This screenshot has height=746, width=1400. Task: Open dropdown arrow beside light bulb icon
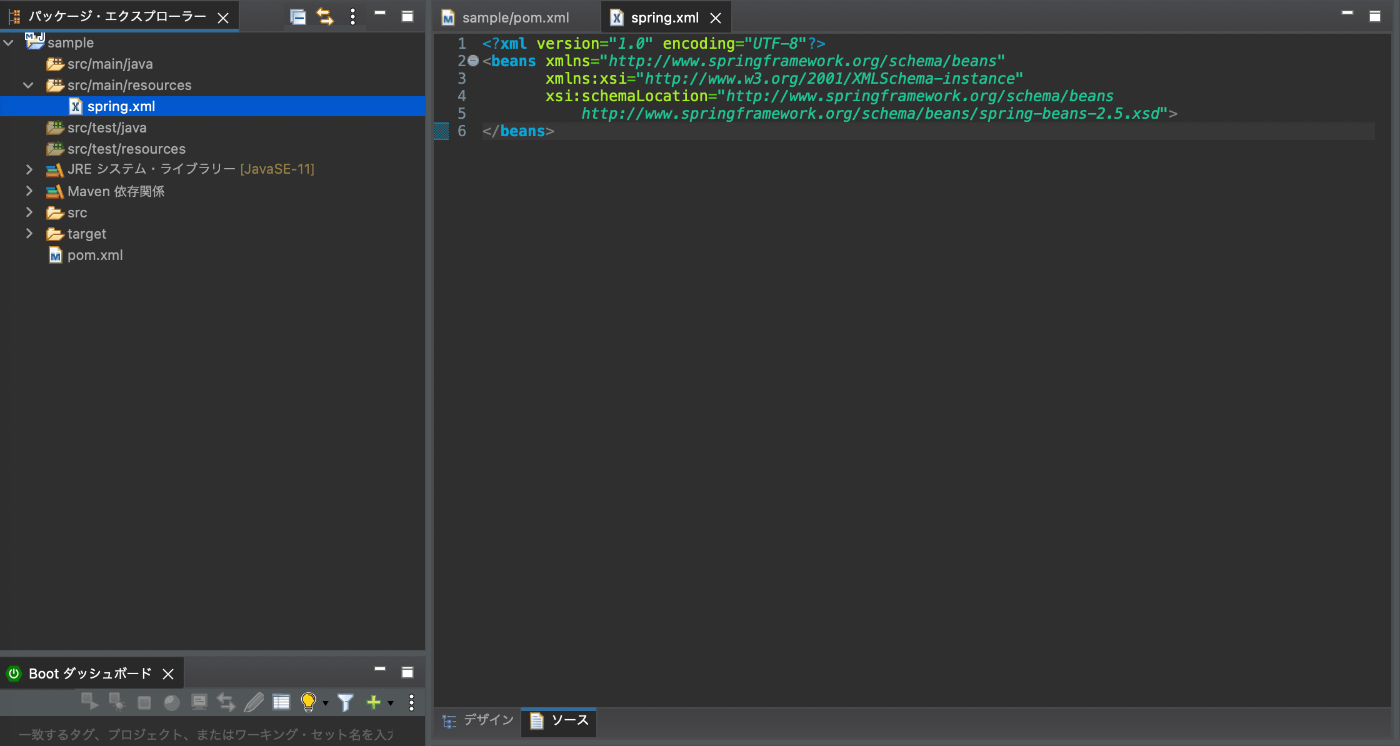[326, 703]
